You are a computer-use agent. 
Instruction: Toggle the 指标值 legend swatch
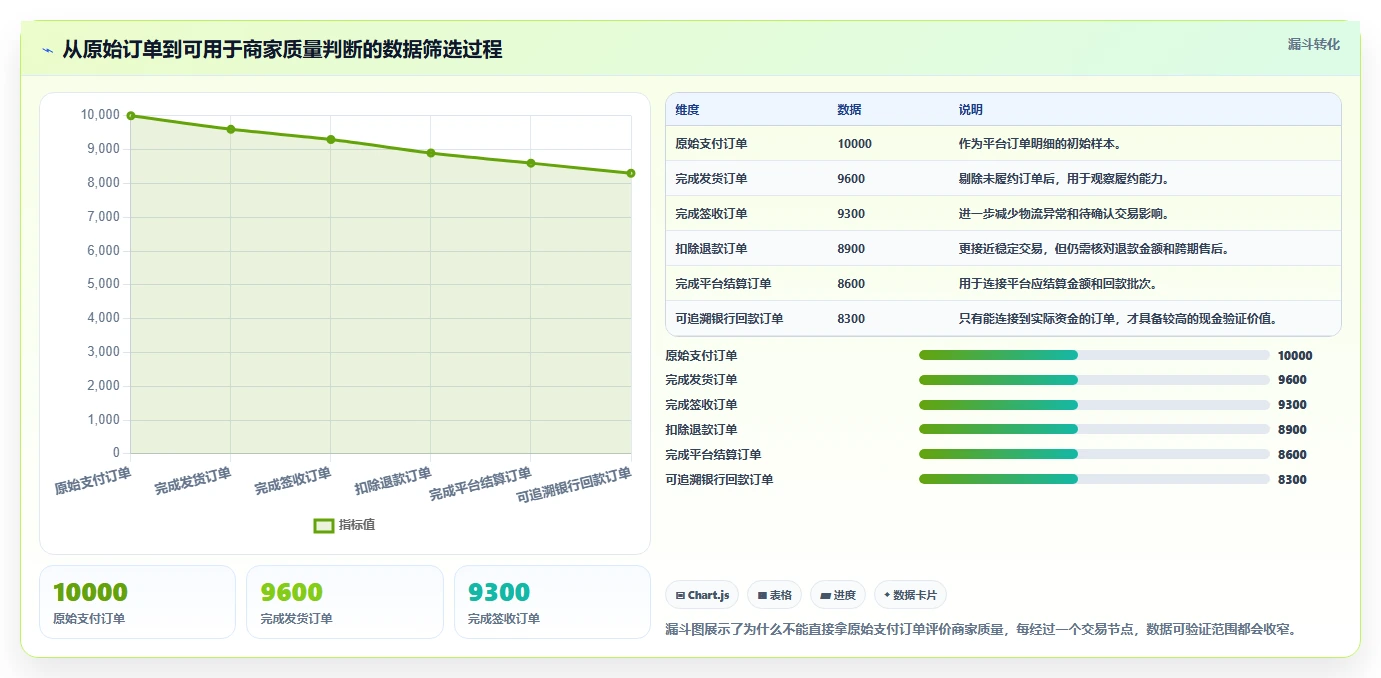324,525
